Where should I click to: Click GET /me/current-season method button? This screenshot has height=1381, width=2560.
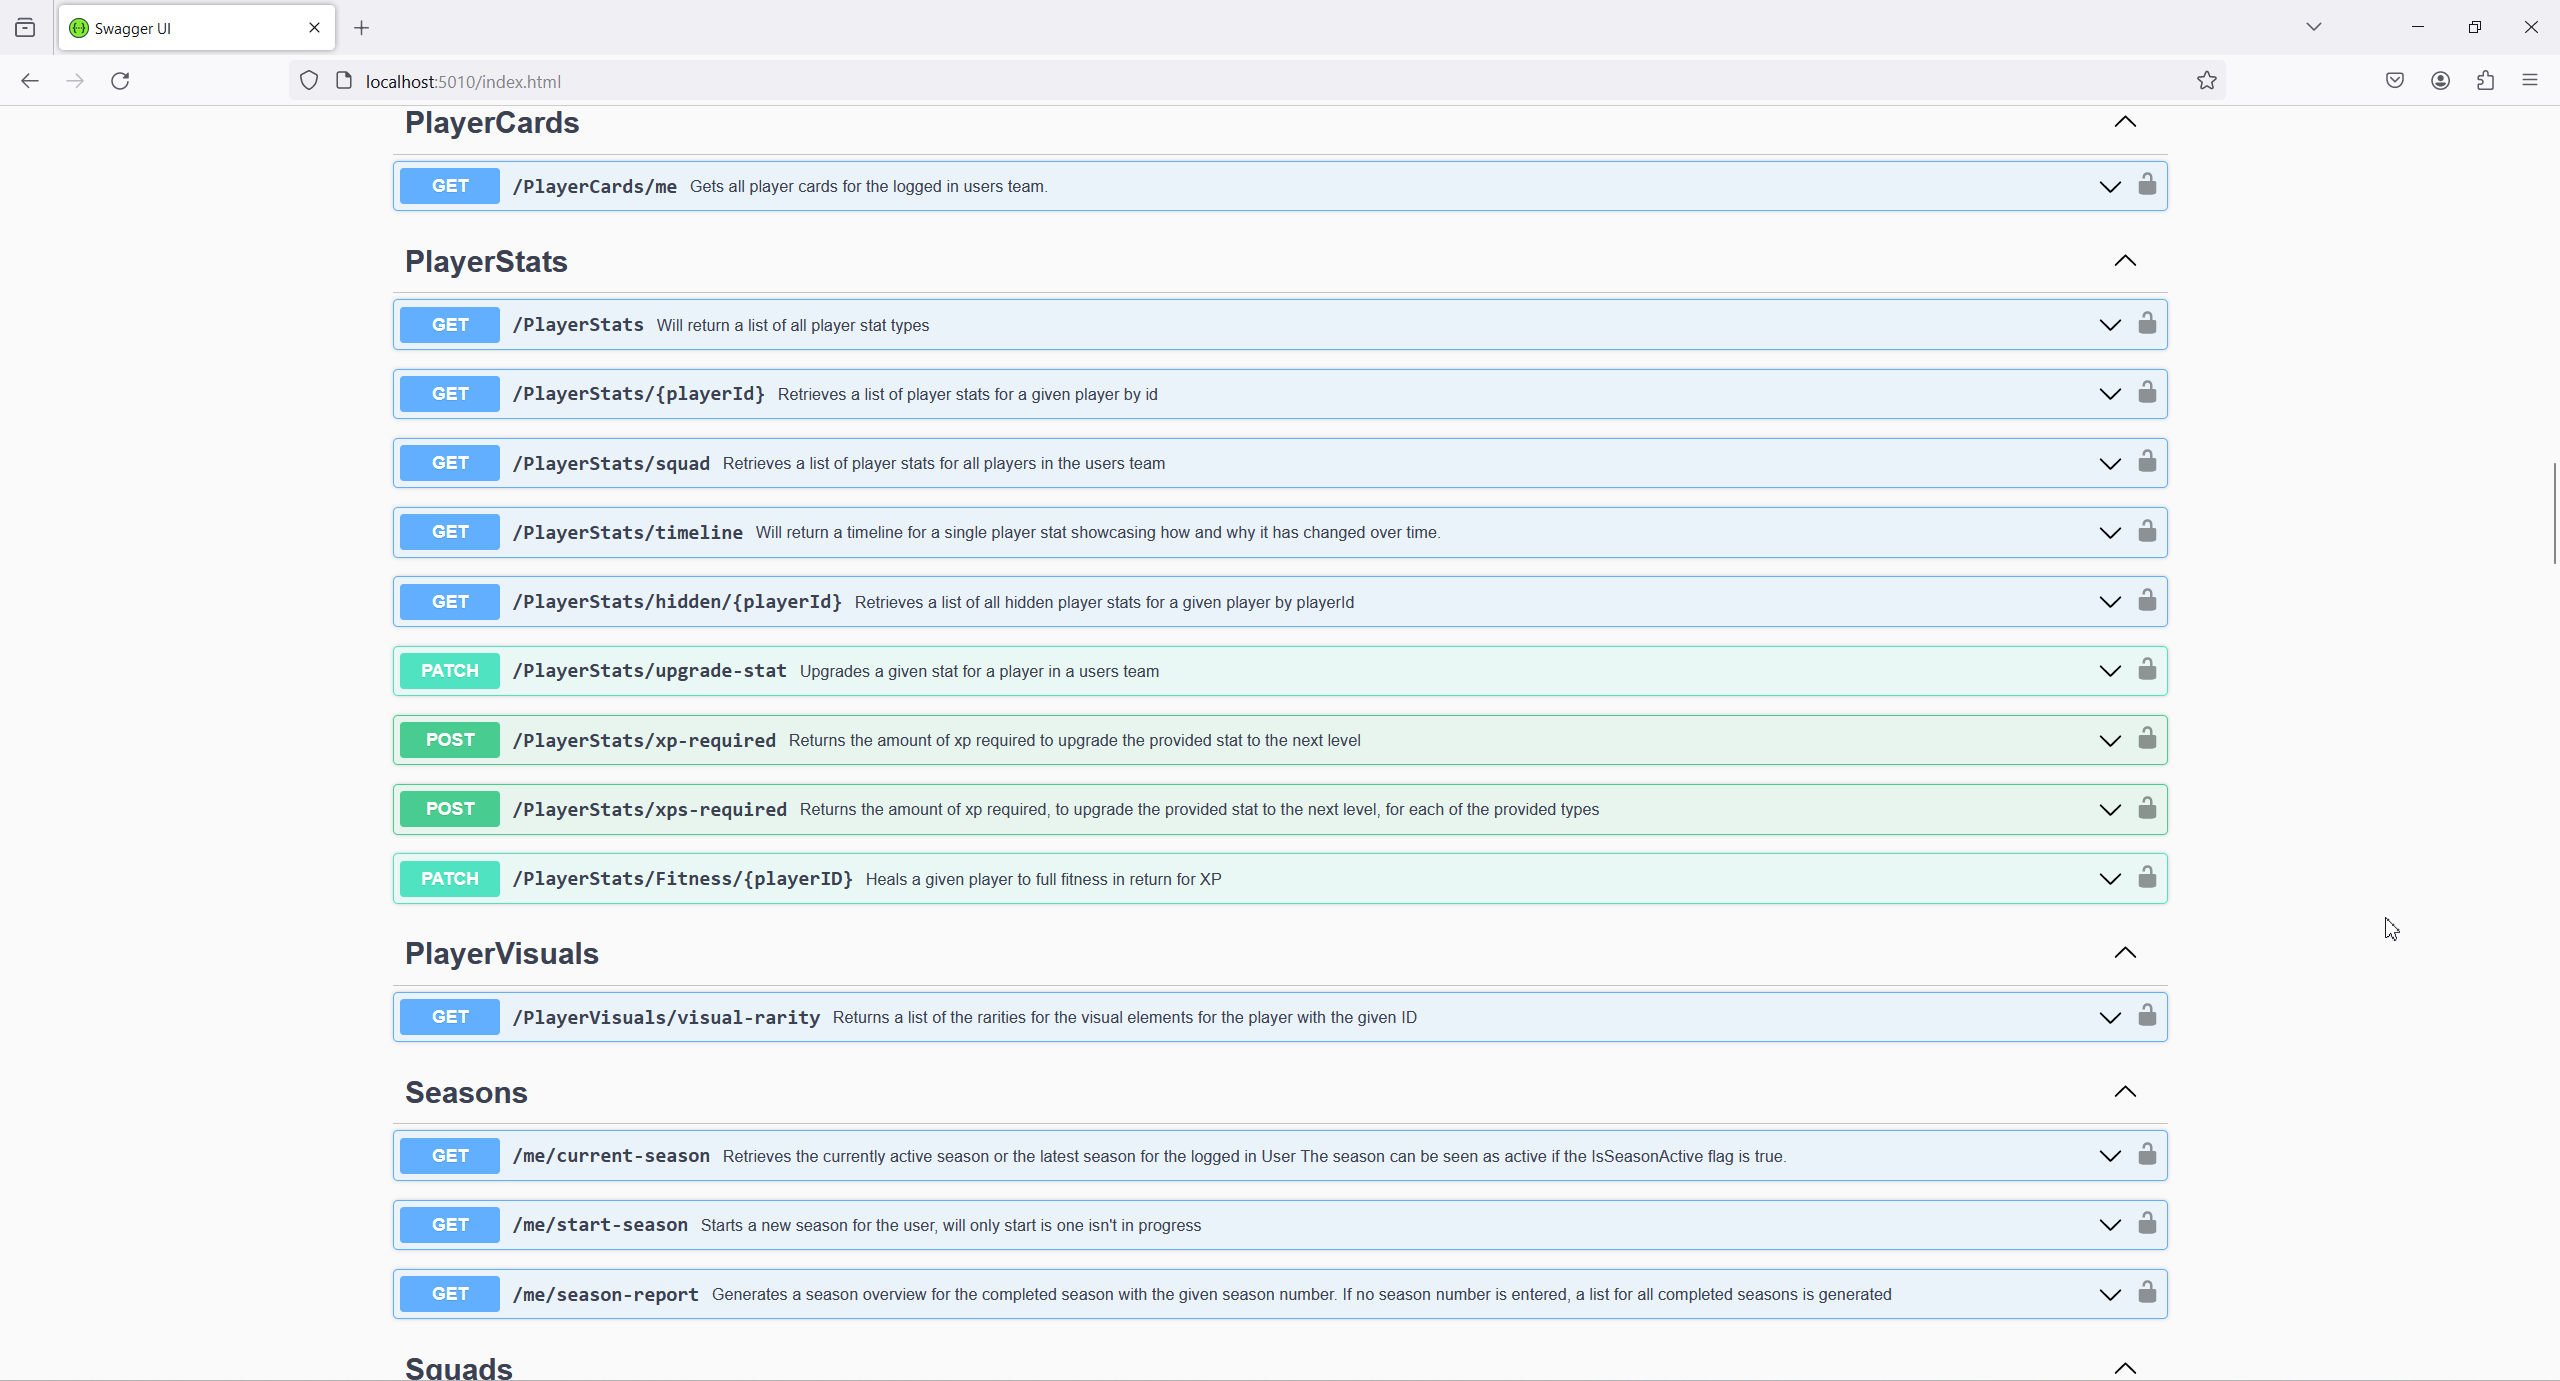[x=449, y=1156]
